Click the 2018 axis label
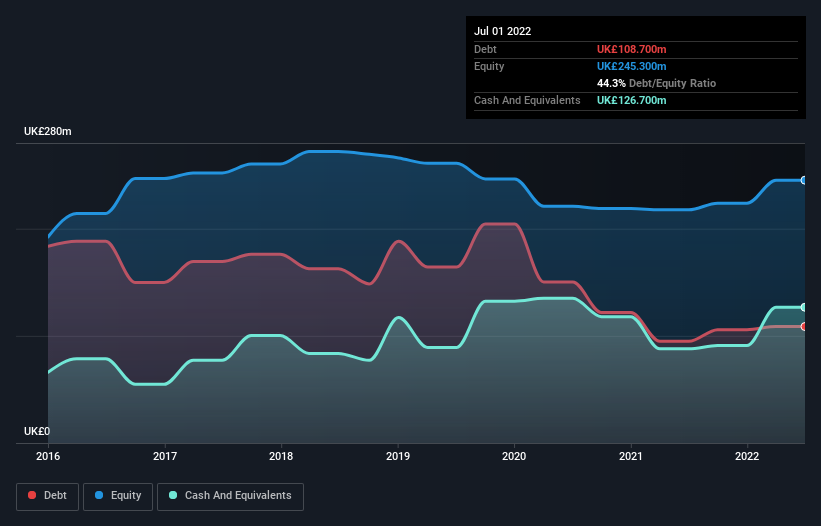Viewport: 821px width, 526px height. [x=281, y=456]
